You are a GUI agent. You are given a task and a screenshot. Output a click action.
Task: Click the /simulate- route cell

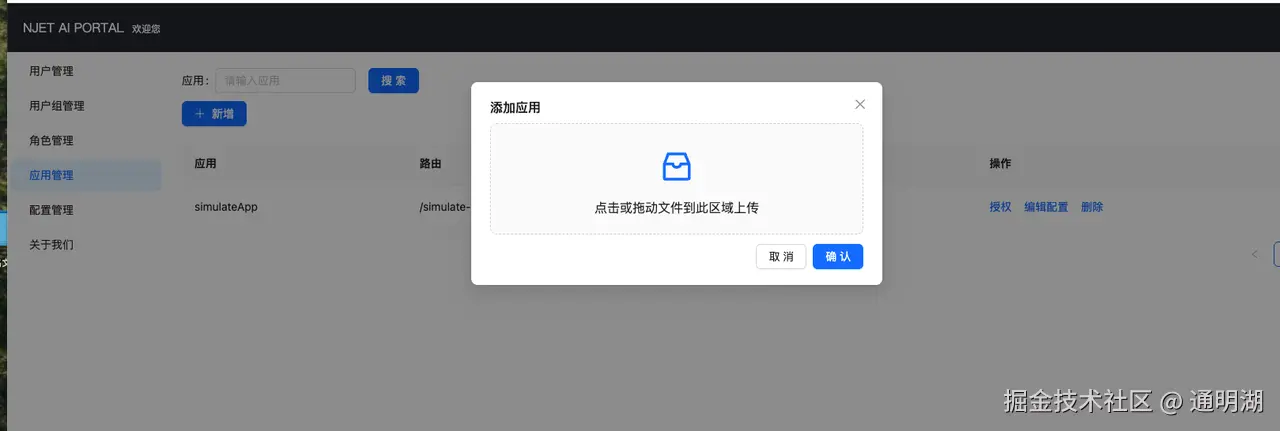445,207
